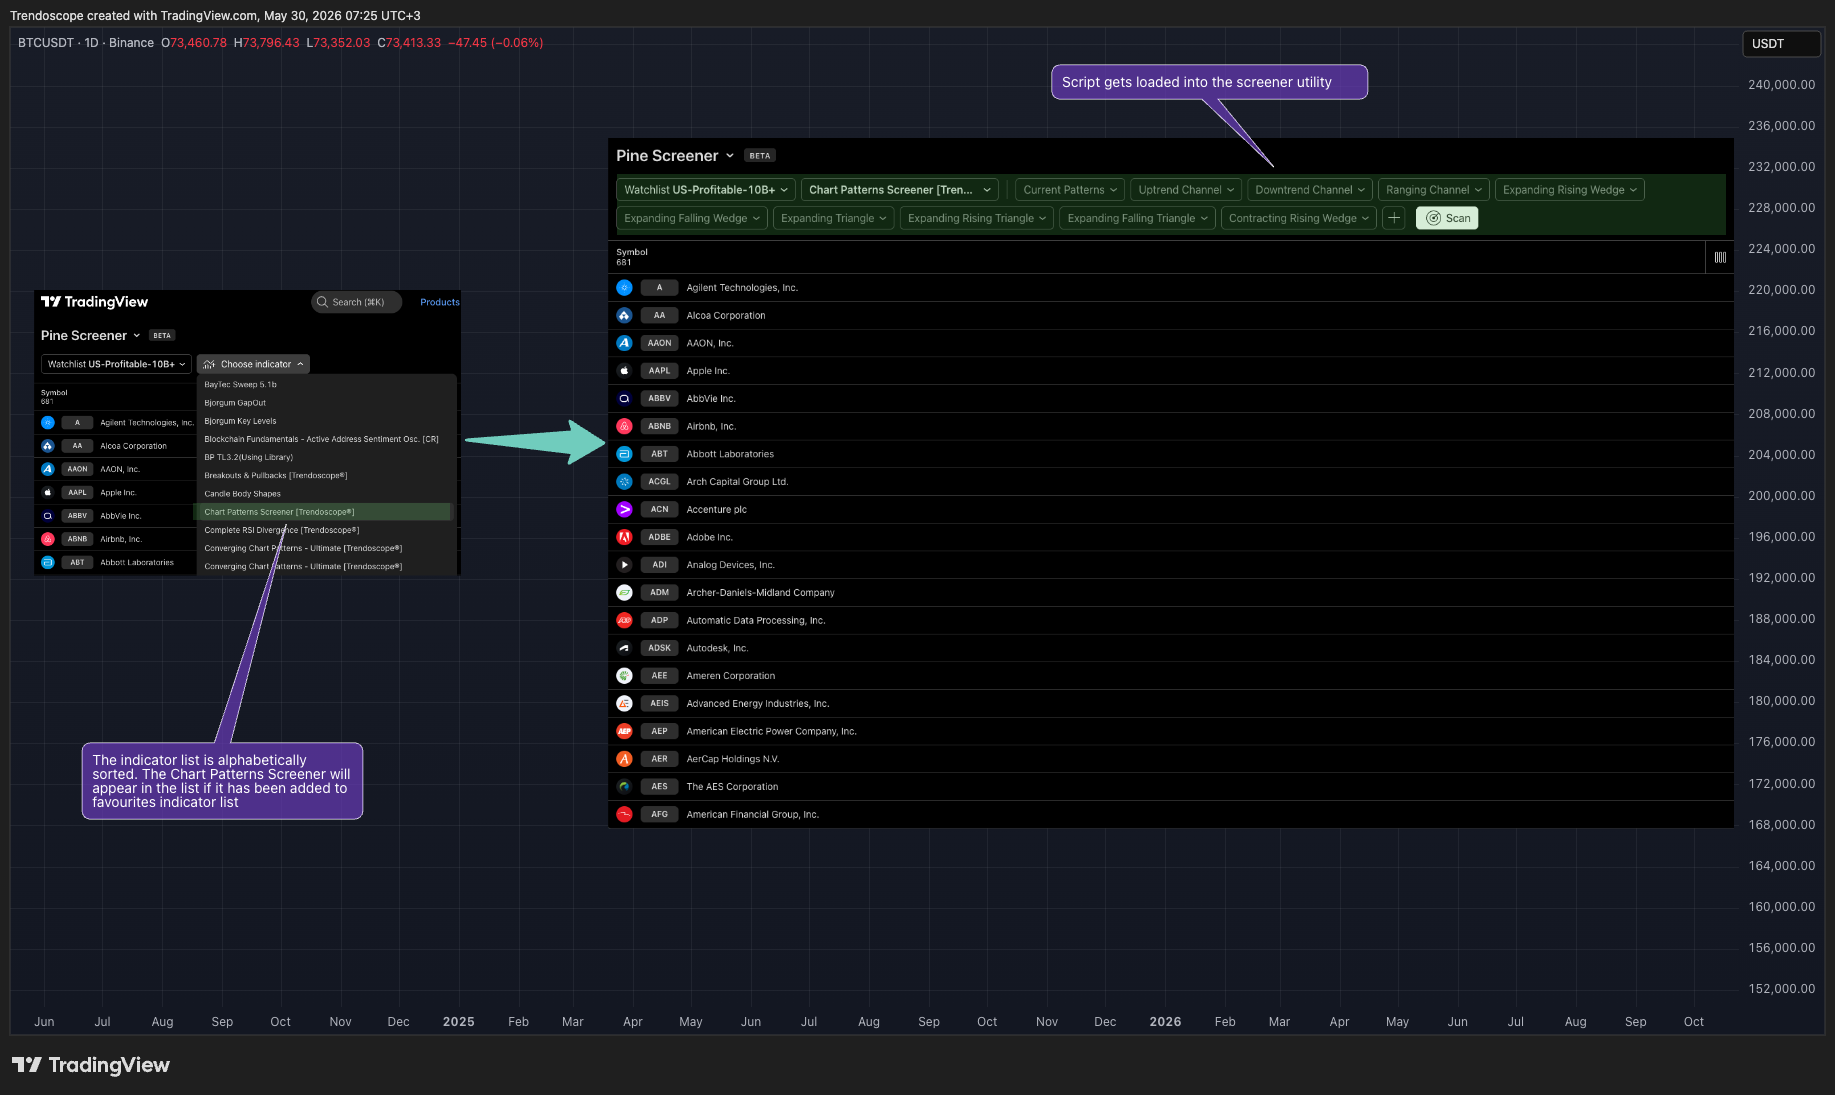Image resolution: width=1835 pixels, height=1095 pixels.
Task: Click the Analog Devices logo icon
Action: (x=624, y=565)
